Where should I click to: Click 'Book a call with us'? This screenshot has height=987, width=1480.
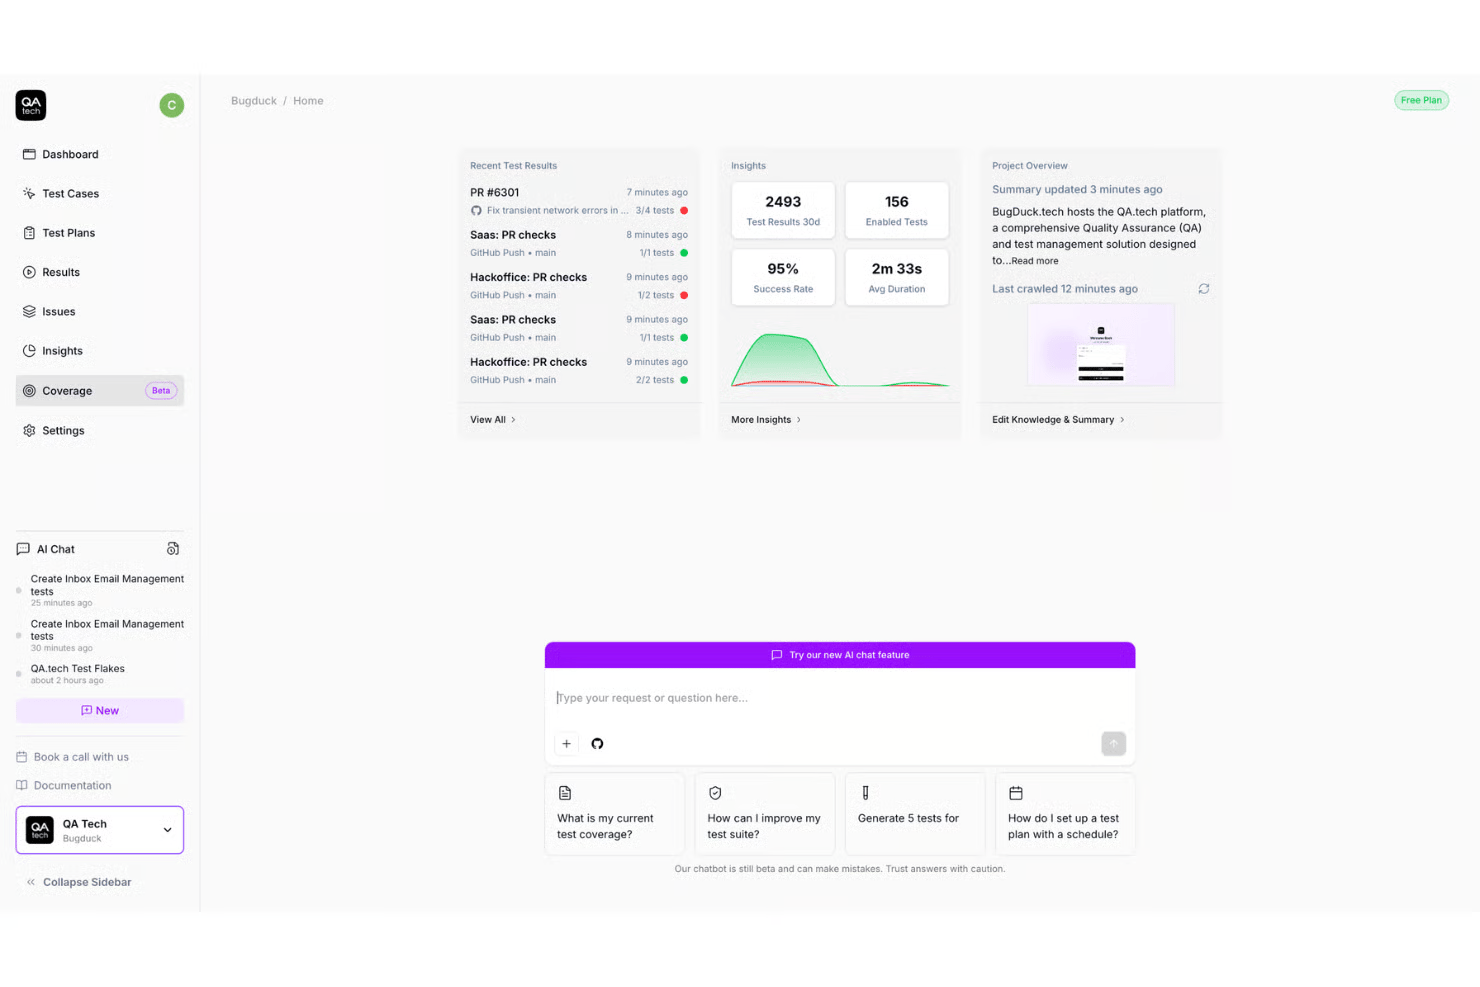pos(72,757)
